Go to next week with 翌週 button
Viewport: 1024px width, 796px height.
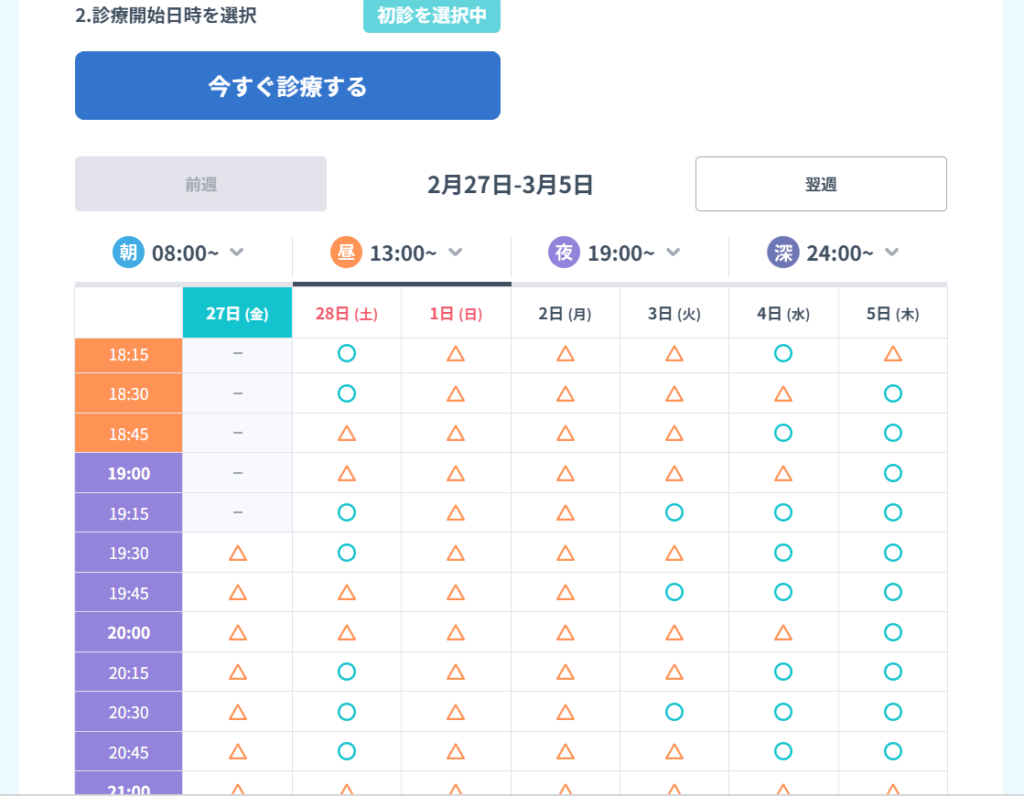pos(820,184)
